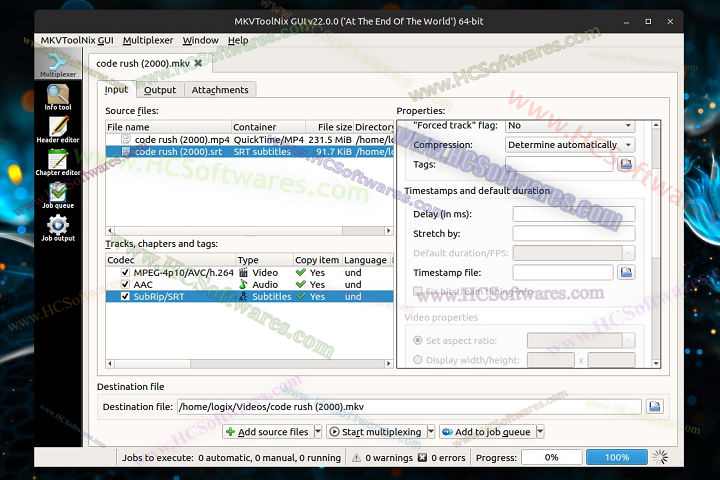Click the Timestamp file input field

click(x=563, y=272)
